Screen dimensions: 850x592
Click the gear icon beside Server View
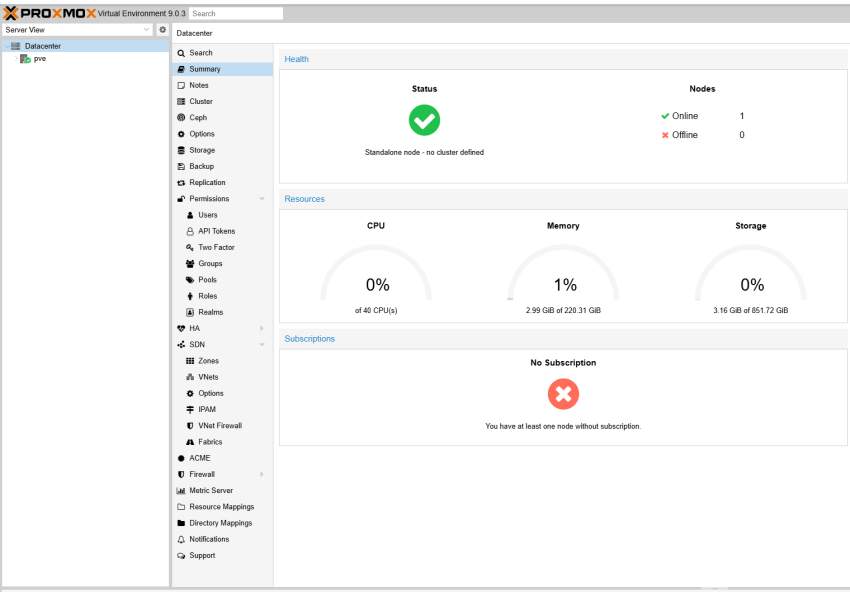pyautogui.click(x=163, y=30)
